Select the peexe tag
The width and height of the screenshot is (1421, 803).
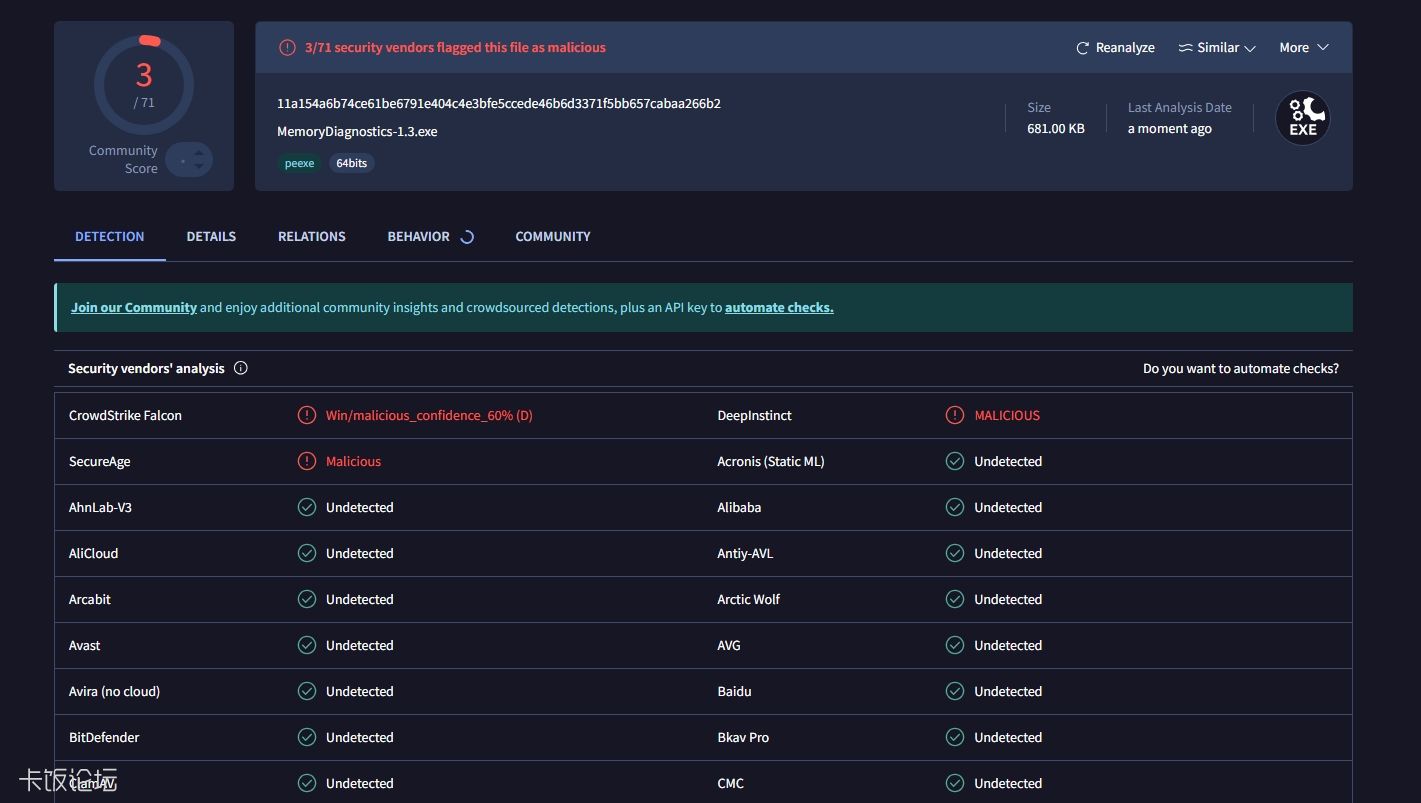click(x=299, y=162)
